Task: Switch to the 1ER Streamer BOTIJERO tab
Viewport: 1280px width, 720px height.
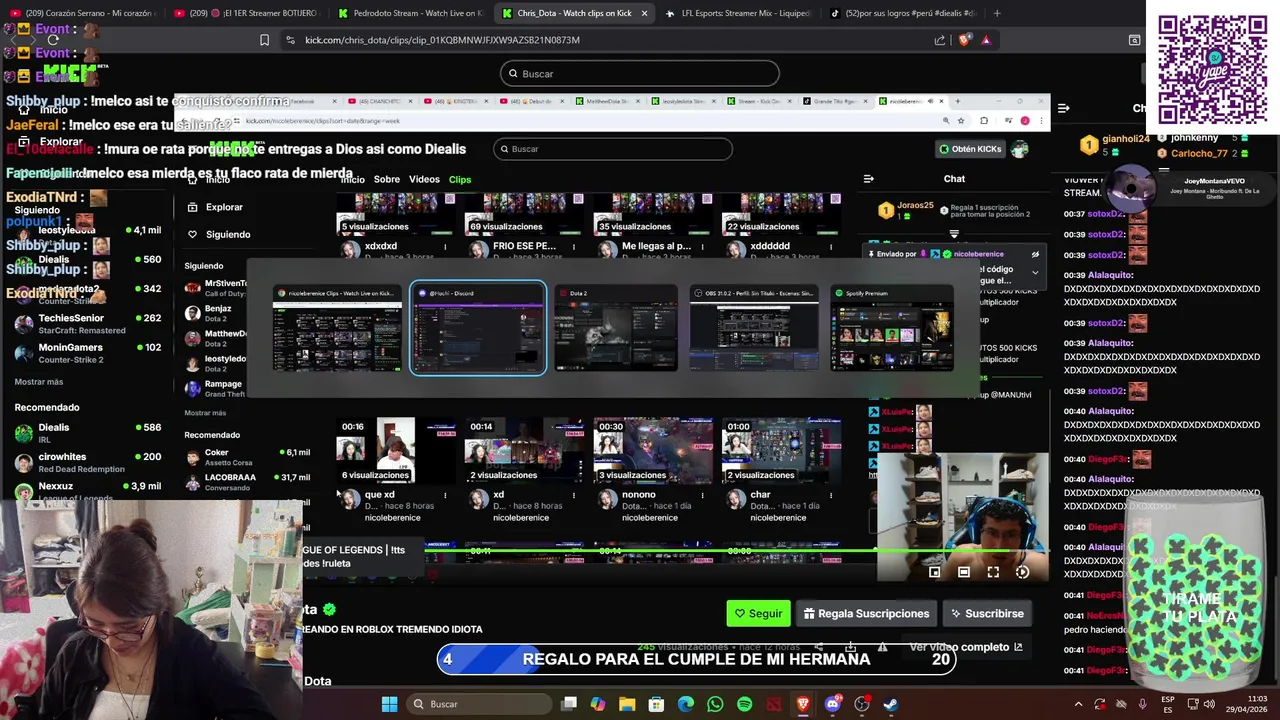Action: 246,13
